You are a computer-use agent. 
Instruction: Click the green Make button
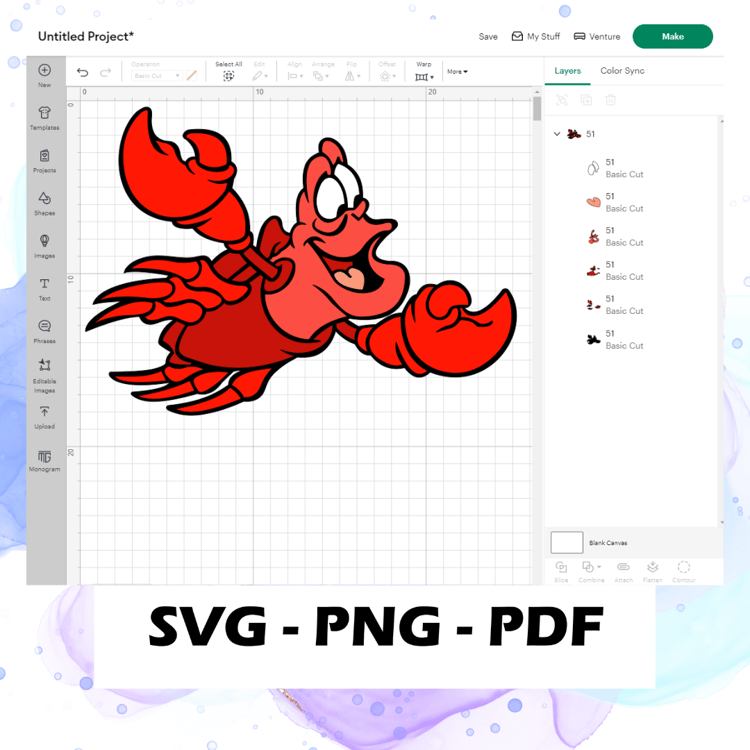tap(673, 36)
